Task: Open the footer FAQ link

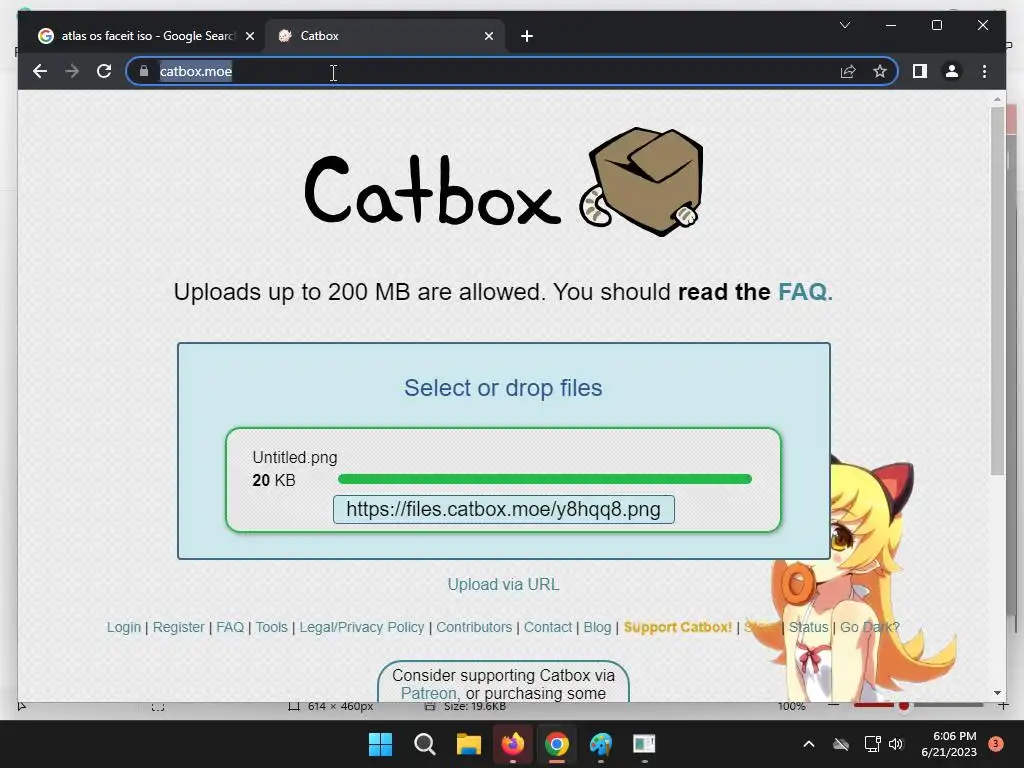Action: (230, 628)
